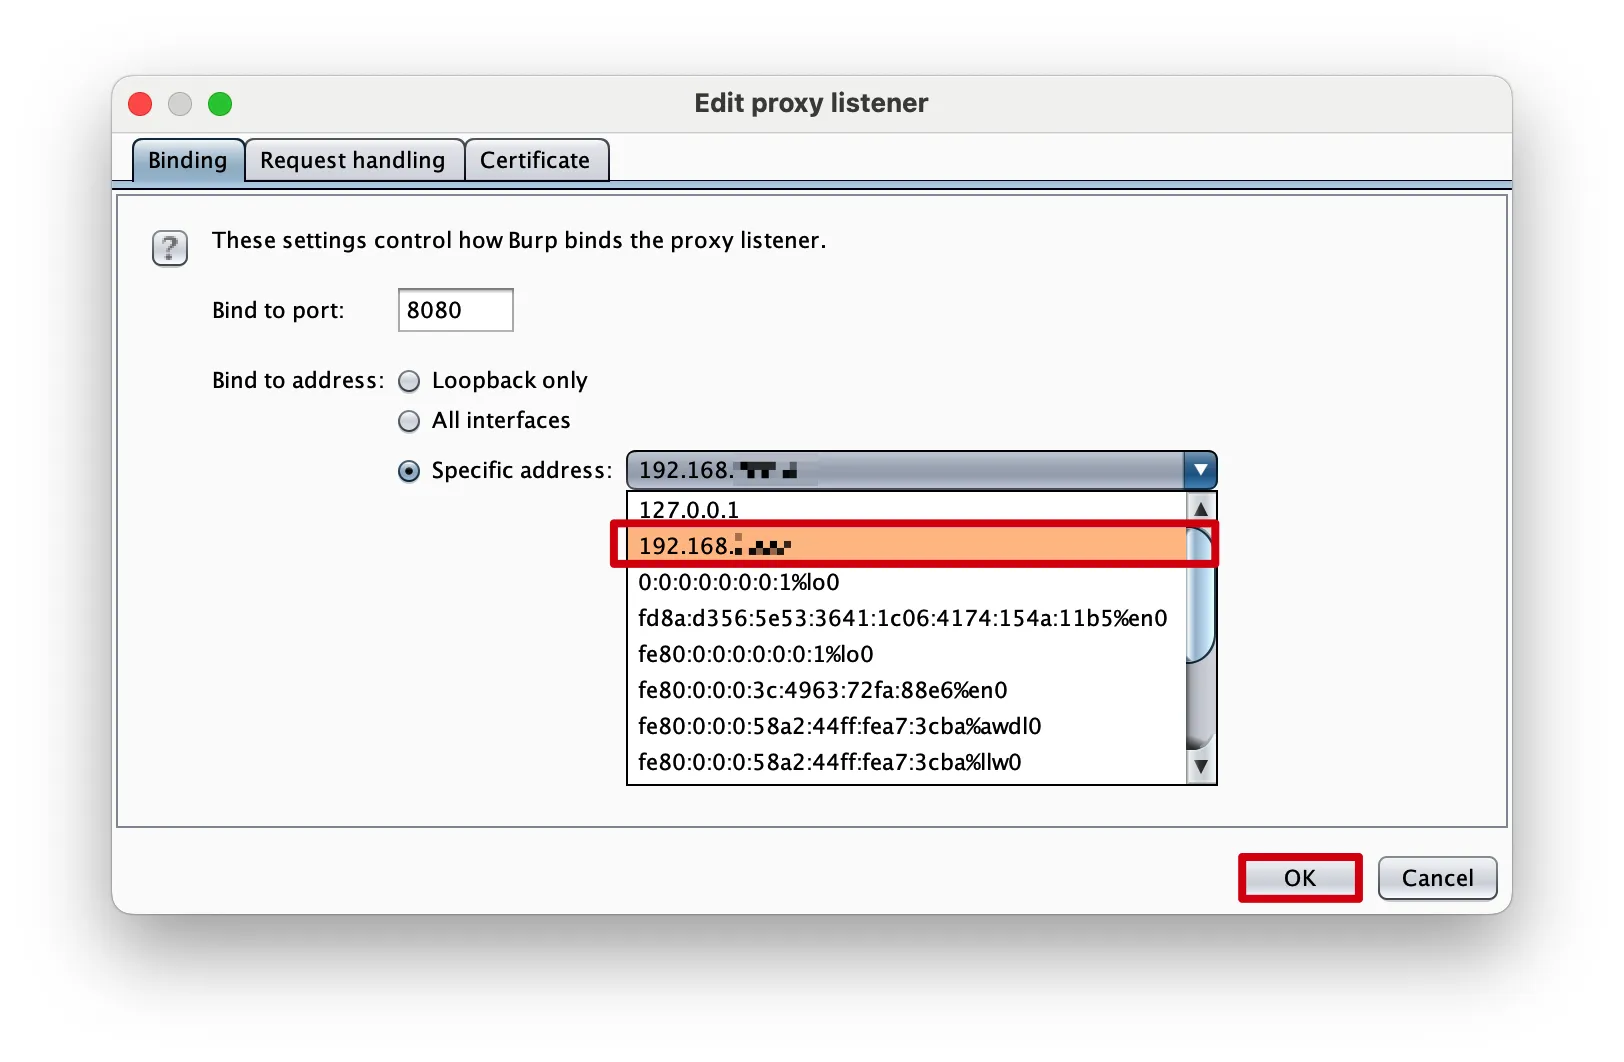Switch to the Binding tab
The height and width of the screenshot is (1062, 1624).
(188, 161)
